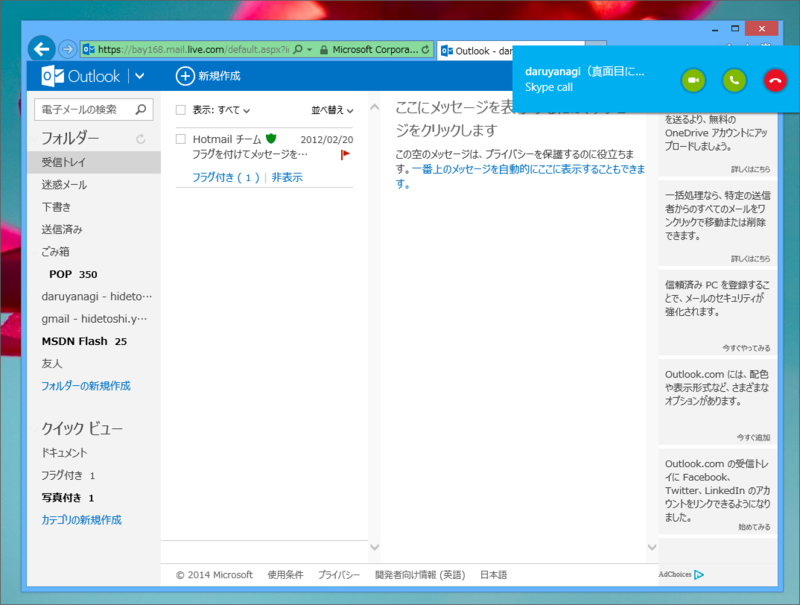The image size is (800, 605).
Task: Click 使用条件 footer link
Action: pyautogui.click(x=285, y=575)
